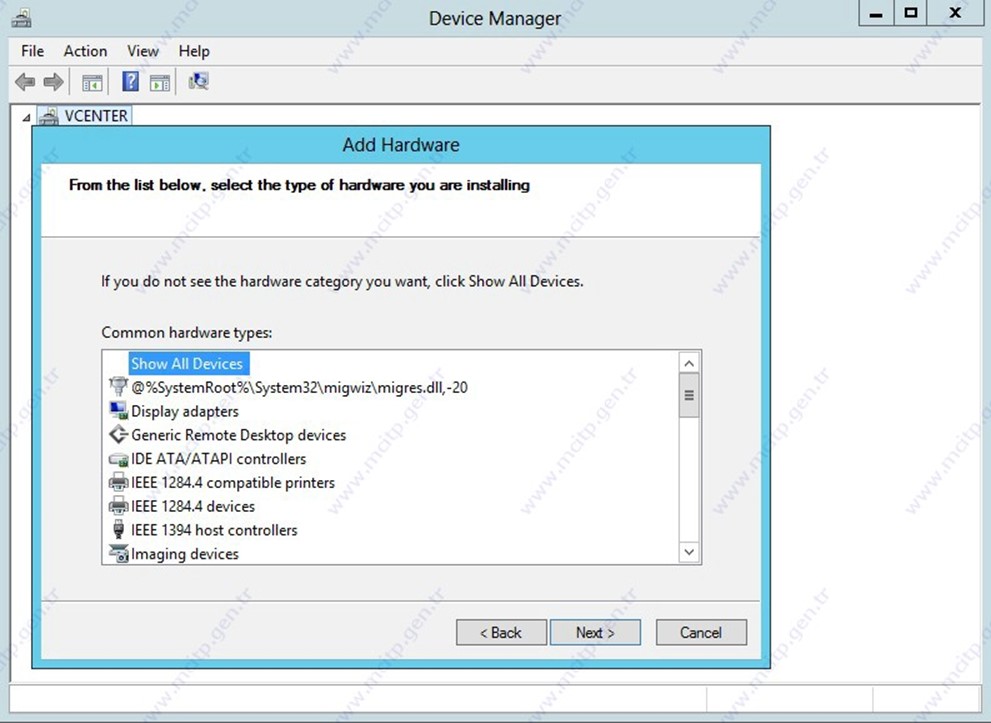
Task: Select Show All Devices in list
Action: (187, 363)
